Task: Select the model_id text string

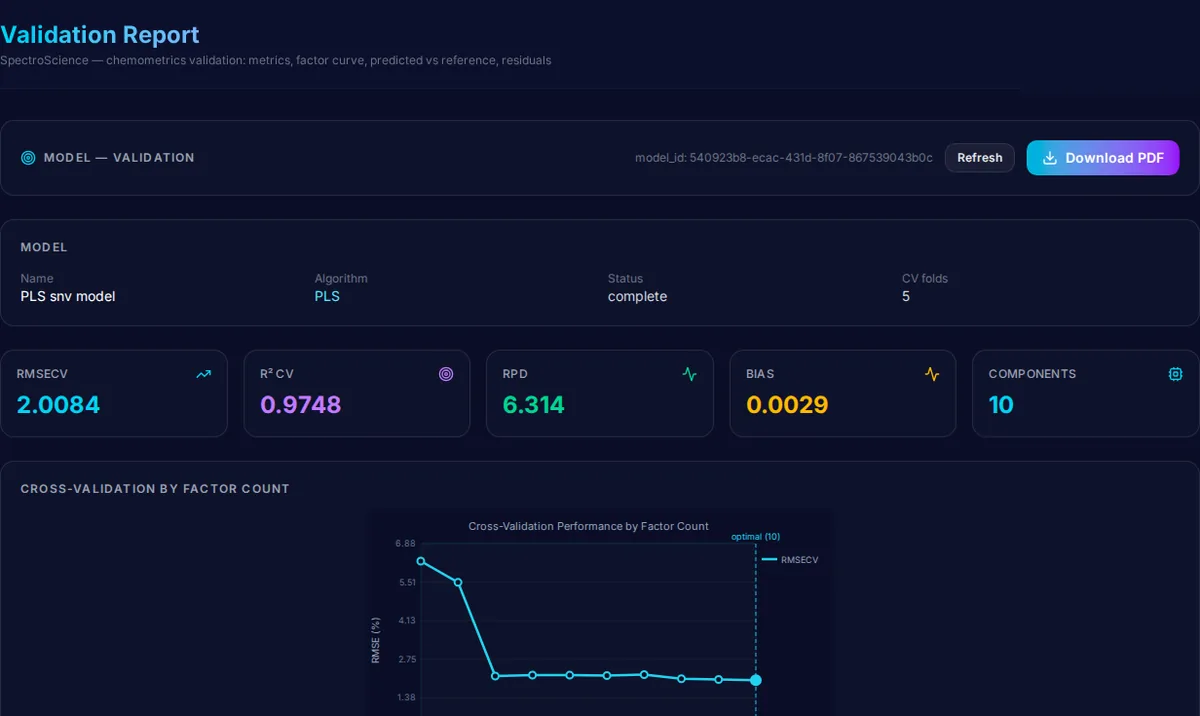Action: [784, 158]
